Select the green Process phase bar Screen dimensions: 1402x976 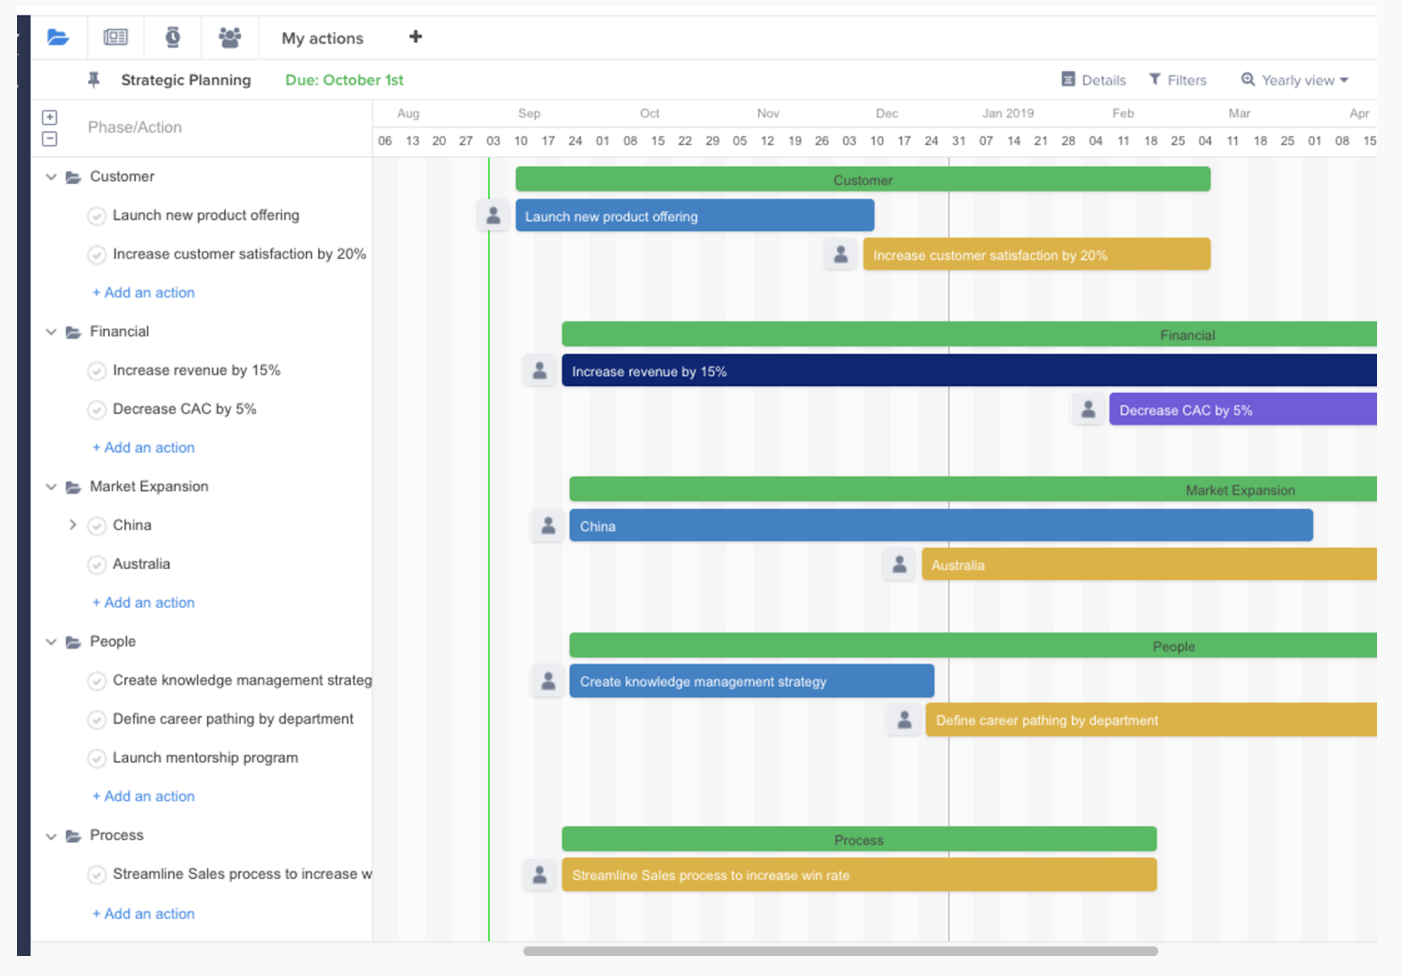pyautogui.click(x=859, y=840)
